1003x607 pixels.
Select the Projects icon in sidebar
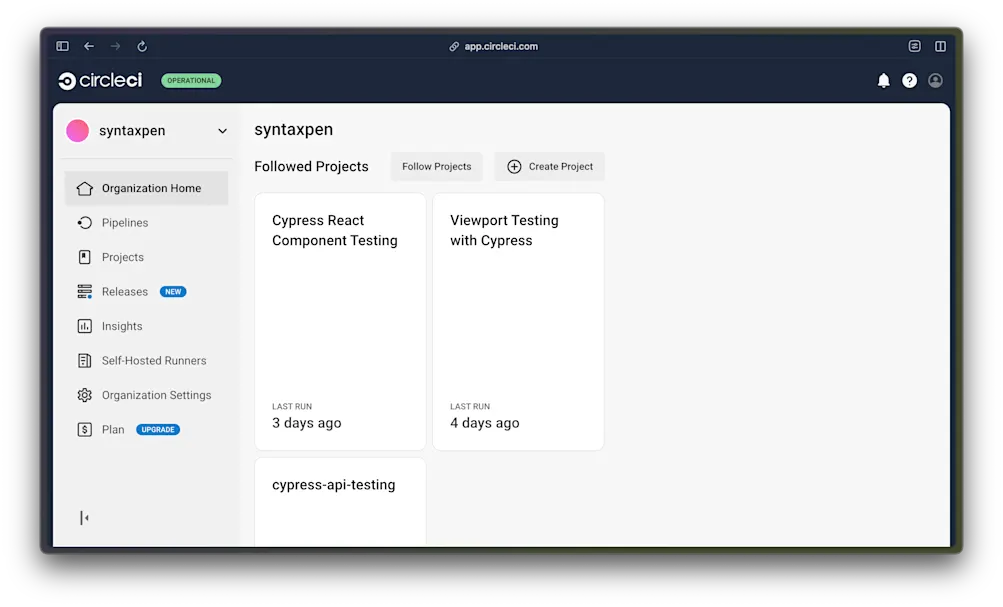point(85,257)
